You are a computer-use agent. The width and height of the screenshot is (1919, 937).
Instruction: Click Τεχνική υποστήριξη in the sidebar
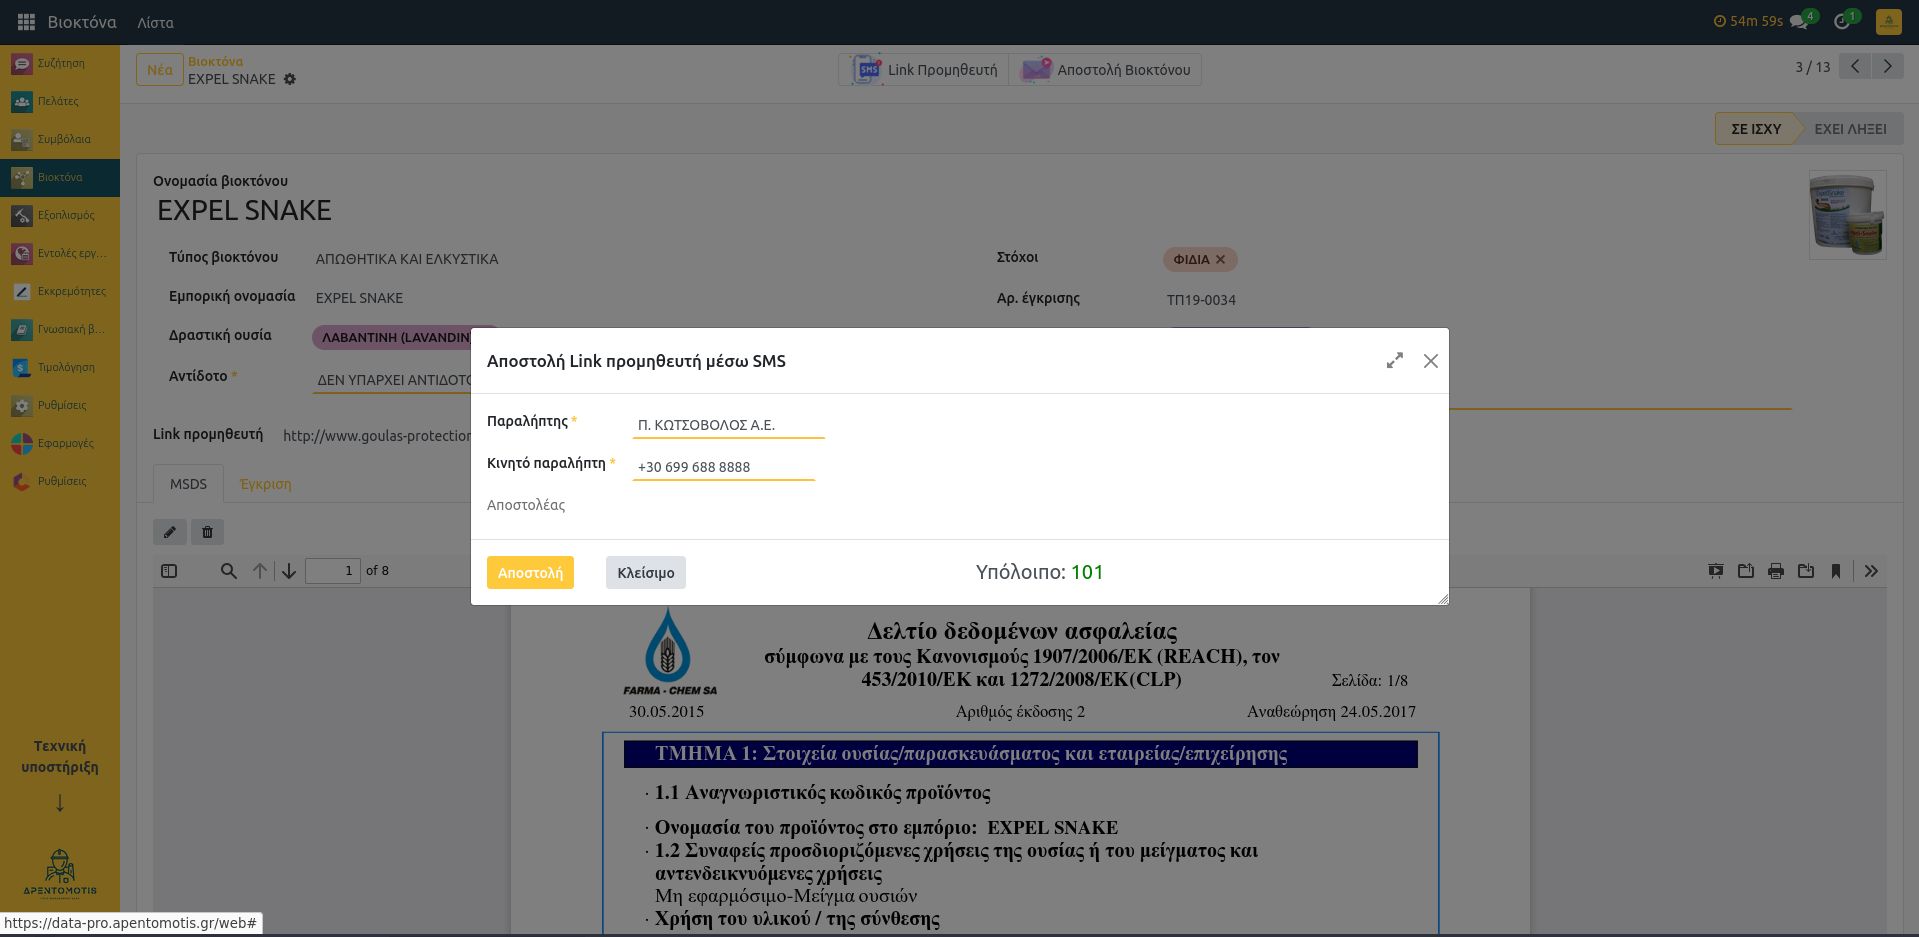(60, 757)
